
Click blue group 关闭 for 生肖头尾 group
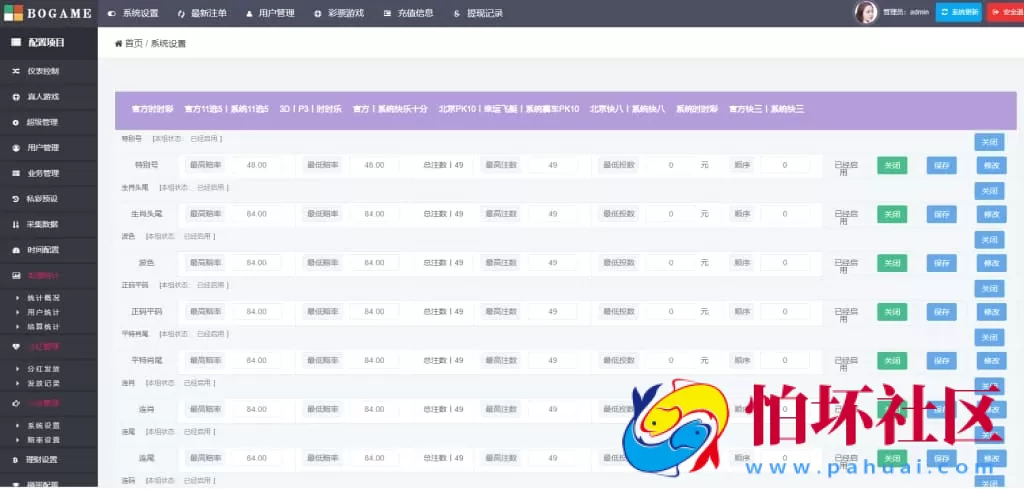[989, 191]
